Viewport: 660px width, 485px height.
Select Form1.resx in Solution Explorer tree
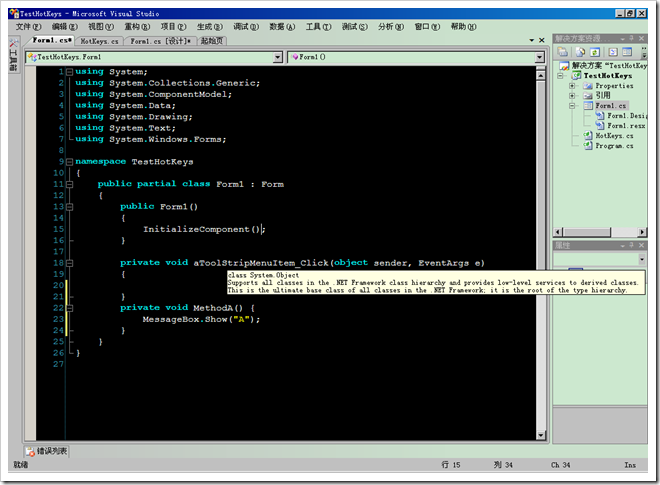[626, 125]
